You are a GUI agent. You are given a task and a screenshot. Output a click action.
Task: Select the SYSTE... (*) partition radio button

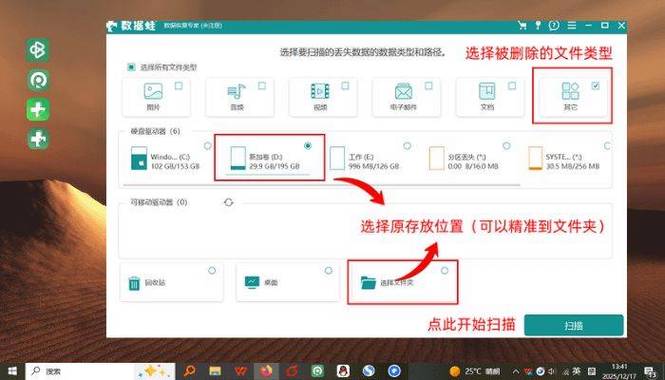607,146
